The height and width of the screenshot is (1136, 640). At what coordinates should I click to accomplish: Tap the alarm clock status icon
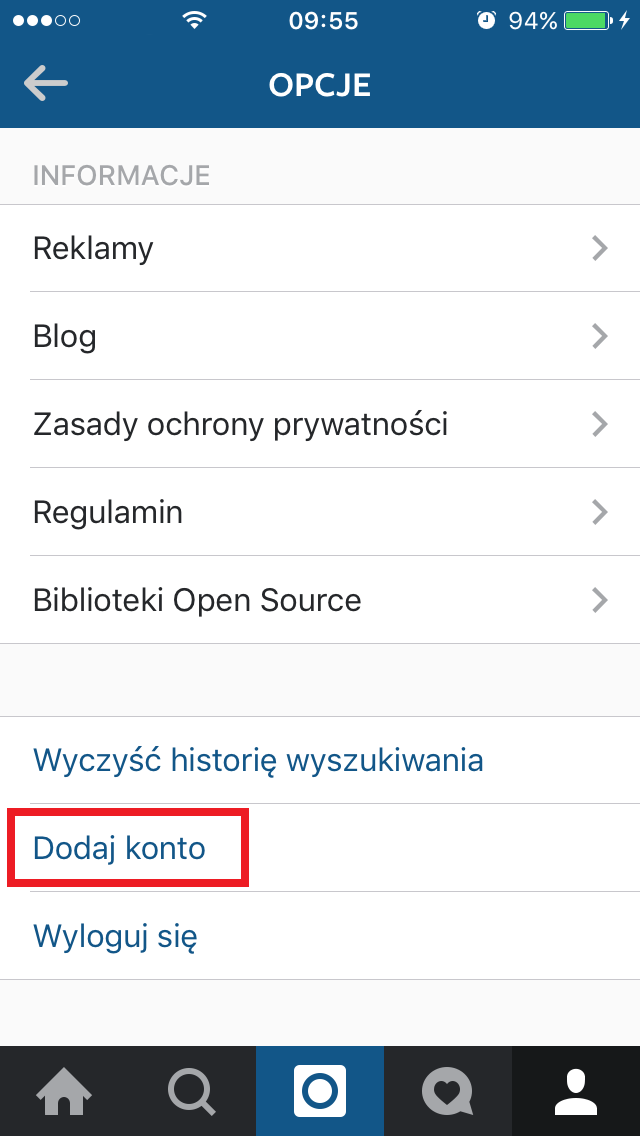point(486,20)
